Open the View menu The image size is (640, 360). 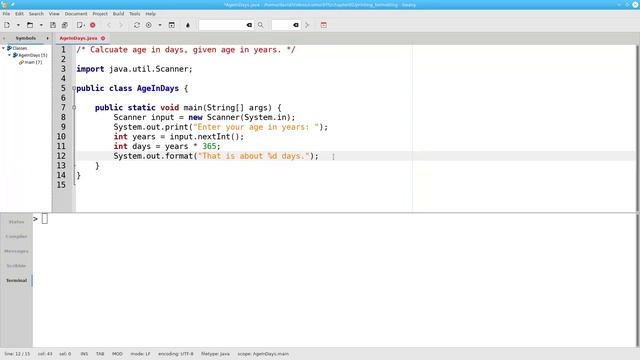click(x=54, y=14)
